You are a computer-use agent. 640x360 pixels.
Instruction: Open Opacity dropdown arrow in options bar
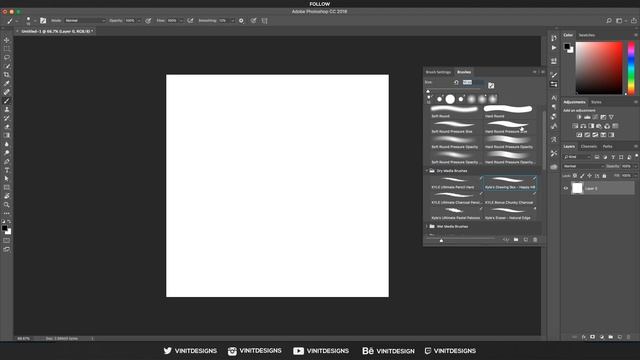coord(139,20)
